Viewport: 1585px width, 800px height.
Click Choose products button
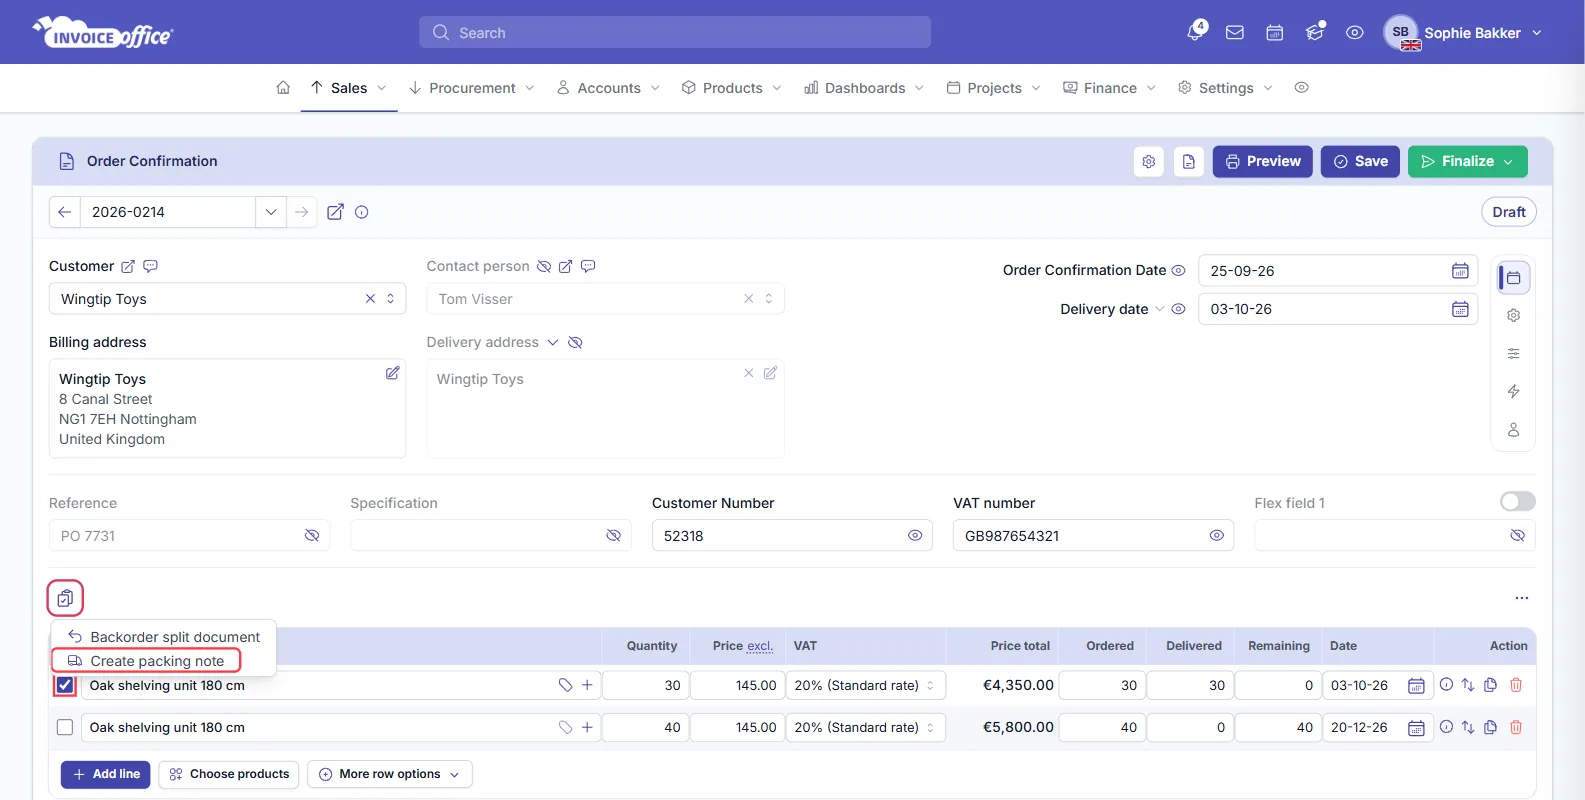click(x=229, y=774)
